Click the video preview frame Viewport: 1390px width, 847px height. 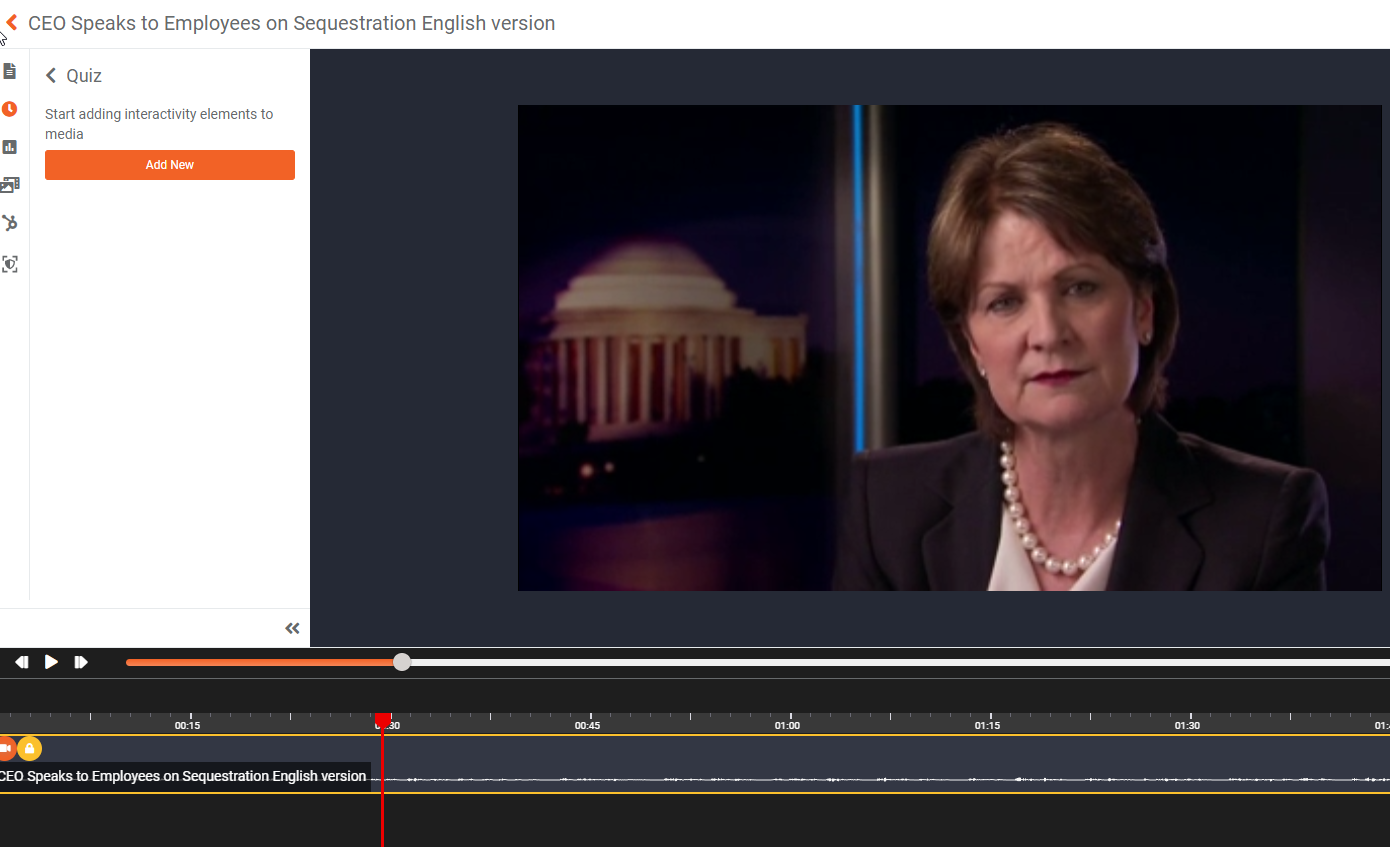tap(949, 348)
